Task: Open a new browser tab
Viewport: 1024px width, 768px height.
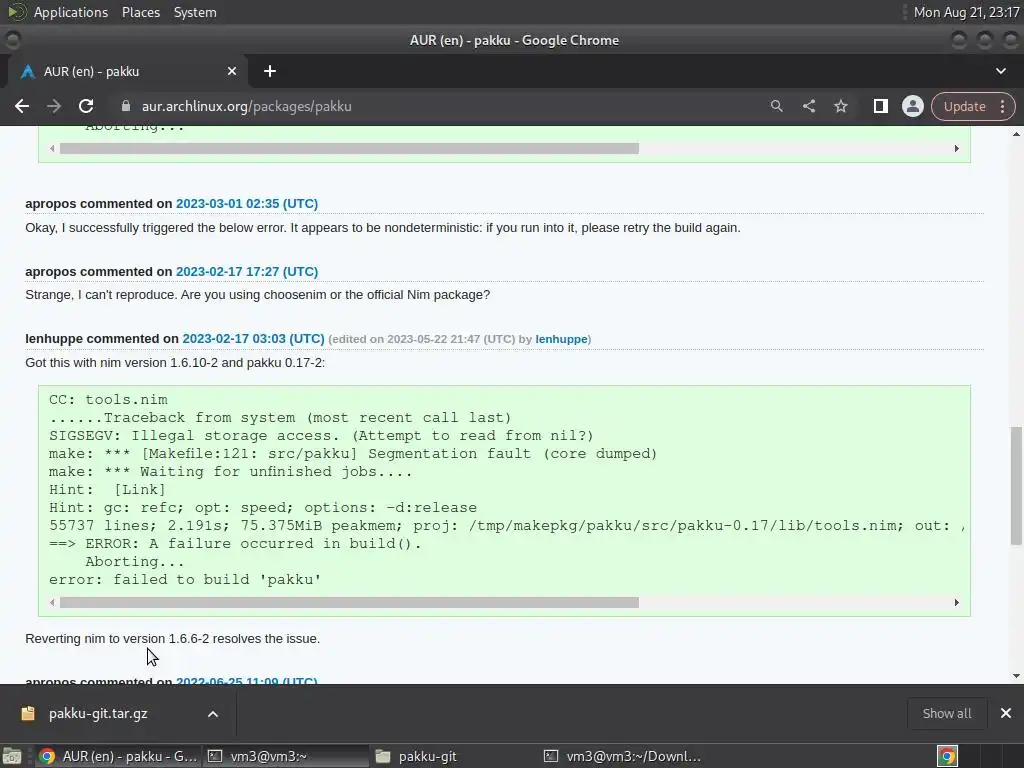Action: (x=270, y=71)
